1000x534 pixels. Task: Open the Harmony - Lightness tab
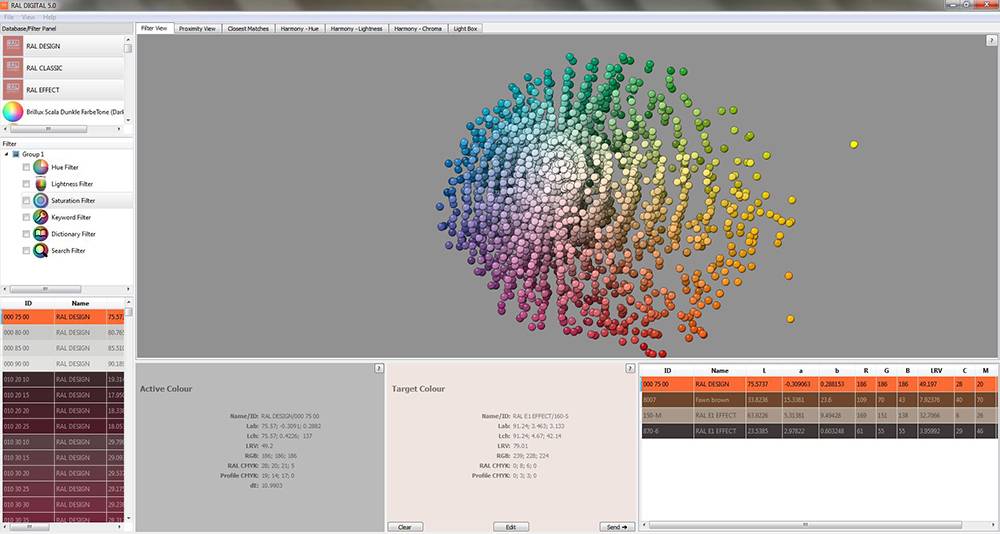pos(358,29)
